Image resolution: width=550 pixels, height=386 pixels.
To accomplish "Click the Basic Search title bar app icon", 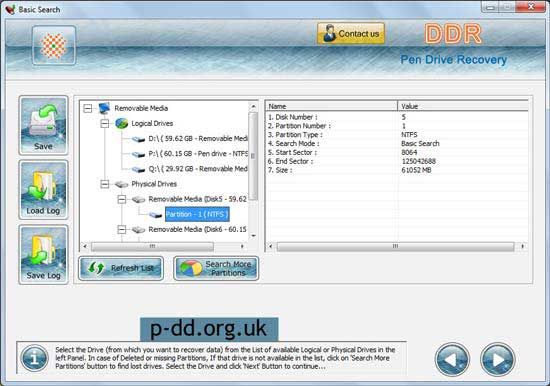I will pos(10,9).
